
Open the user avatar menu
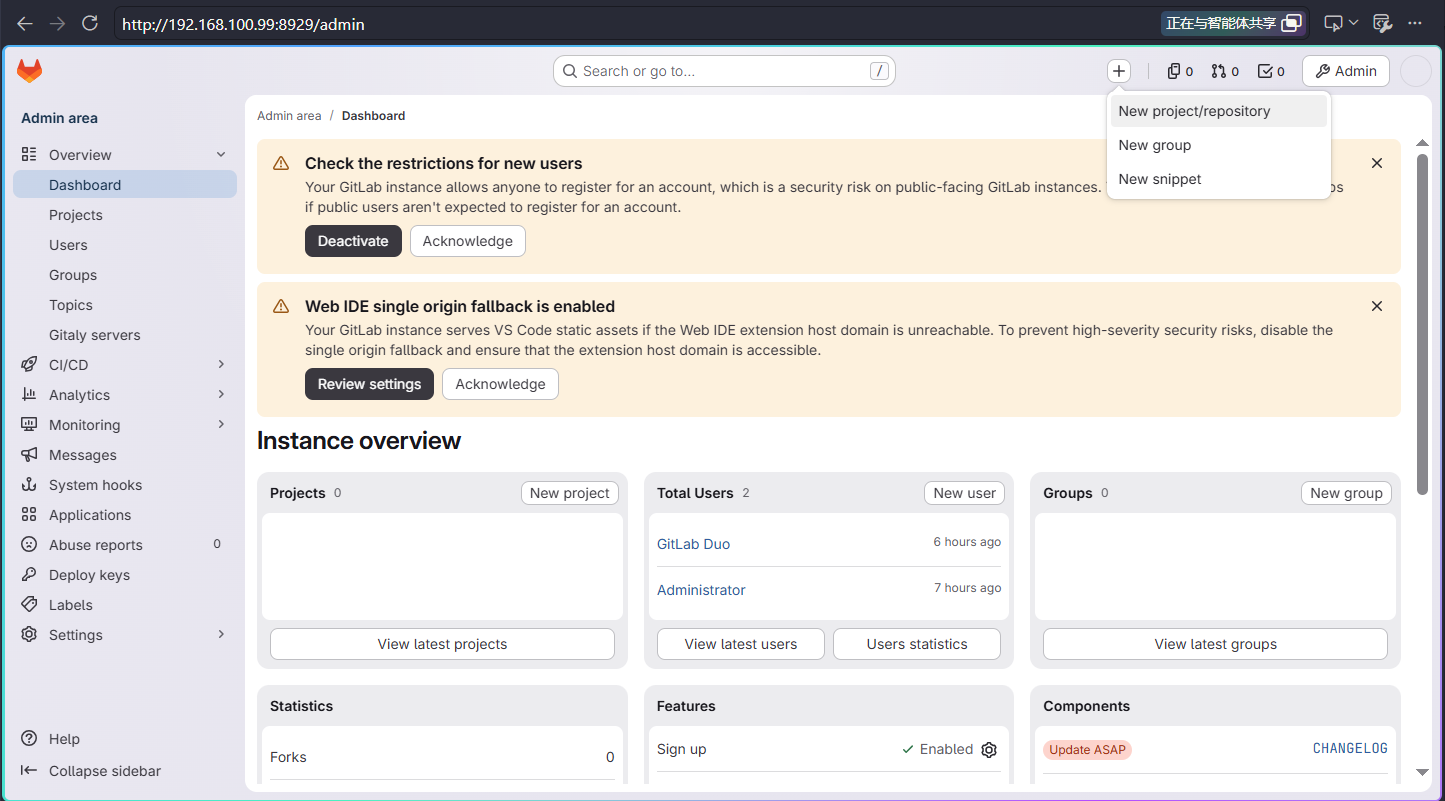[x=1415, y=71]
